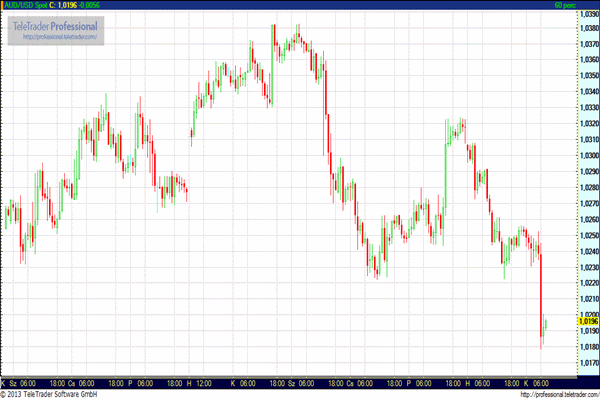Select the H 12:00 time axis marker
This screenshot has height=400, width=600.
click(198, 382)
